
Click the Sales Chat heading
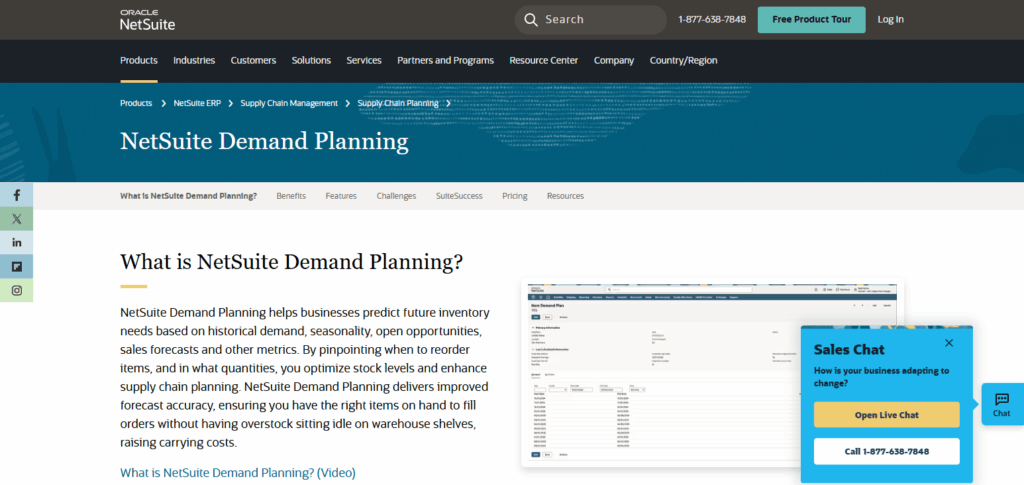849,349
